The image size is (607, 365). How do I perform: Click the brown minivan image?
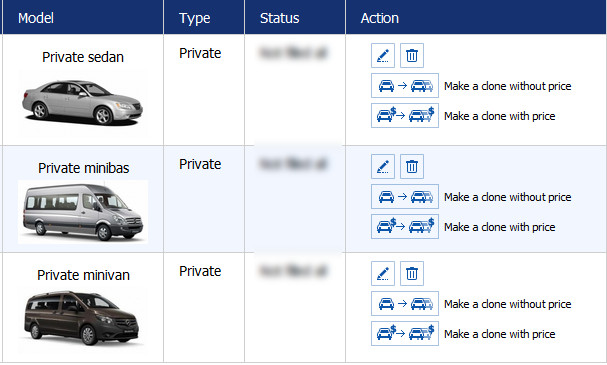click(82, 318)
